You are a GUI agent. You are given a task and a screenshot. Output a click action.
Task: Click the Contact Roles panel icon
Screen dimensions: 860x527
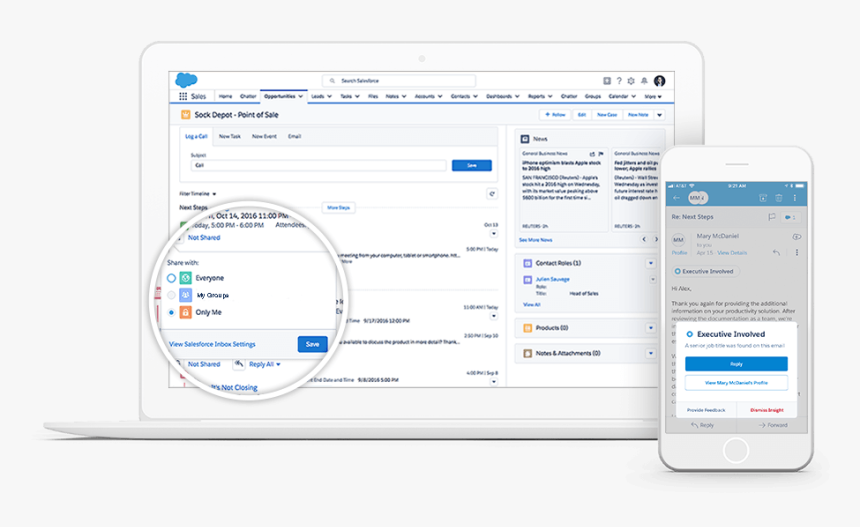[528, 263]
